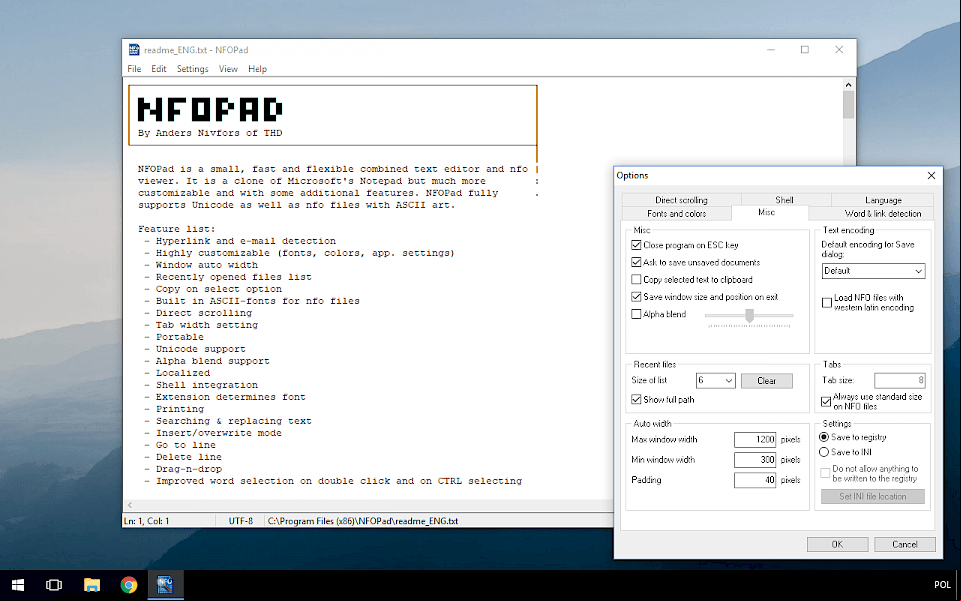Image resolution: width=961 pixels, height=601 pixels.
Task: Click the line "Drag-n-drop" in the readme
Action: (189, 469)
